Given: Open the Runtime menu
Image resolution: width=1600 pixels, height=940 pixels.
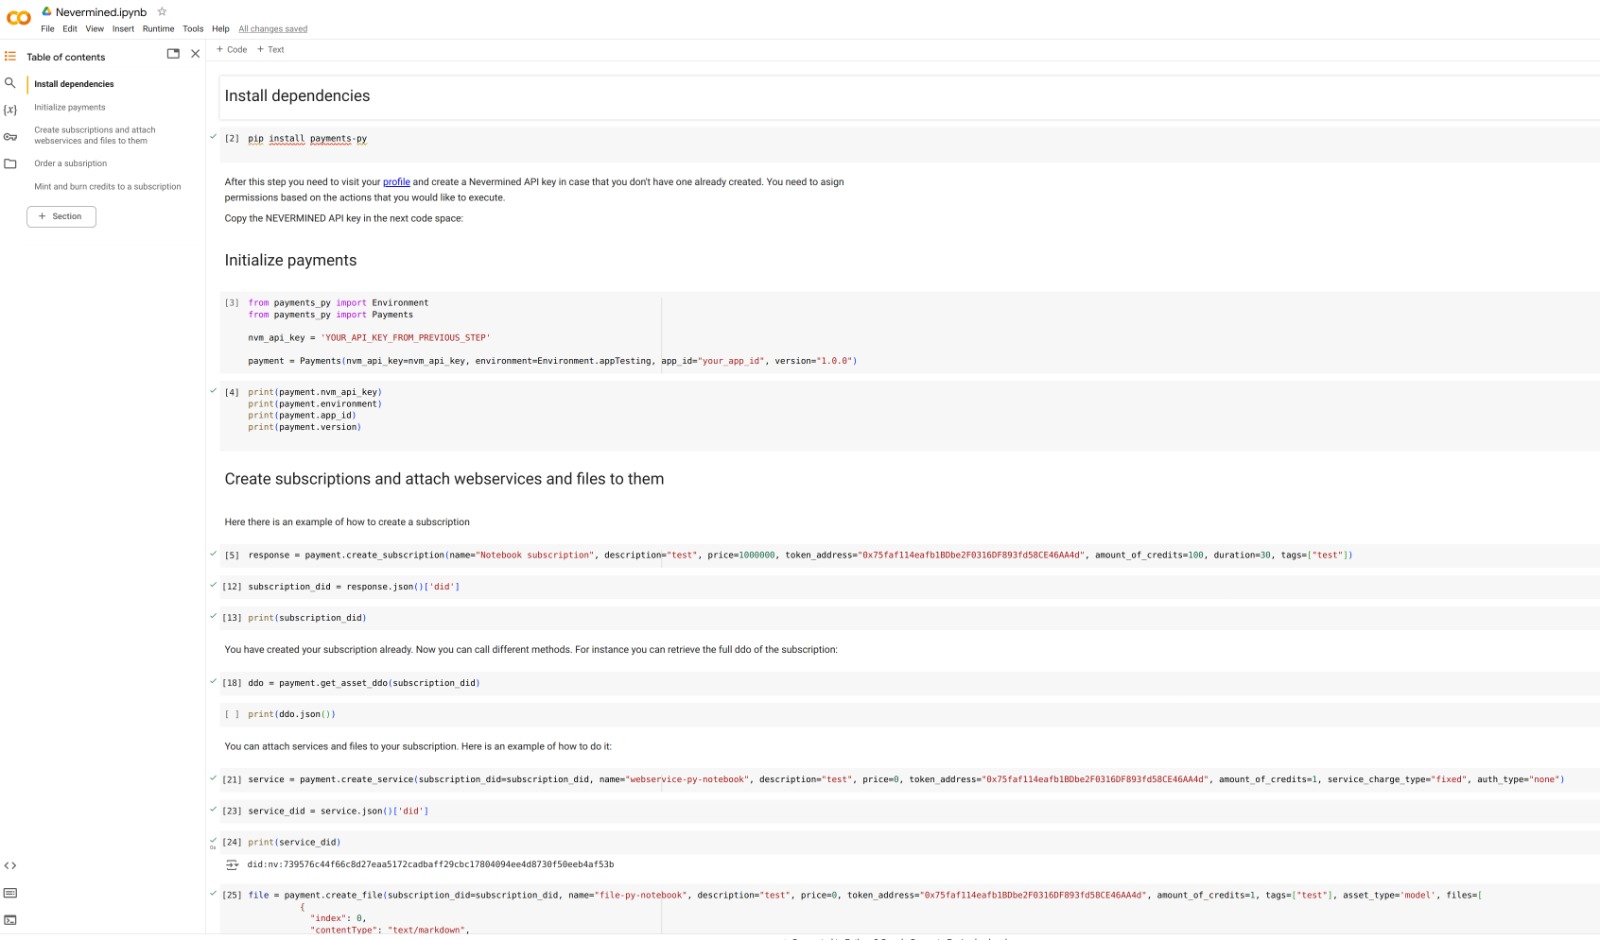Looking at the screenshot, I should coord(158,29).
